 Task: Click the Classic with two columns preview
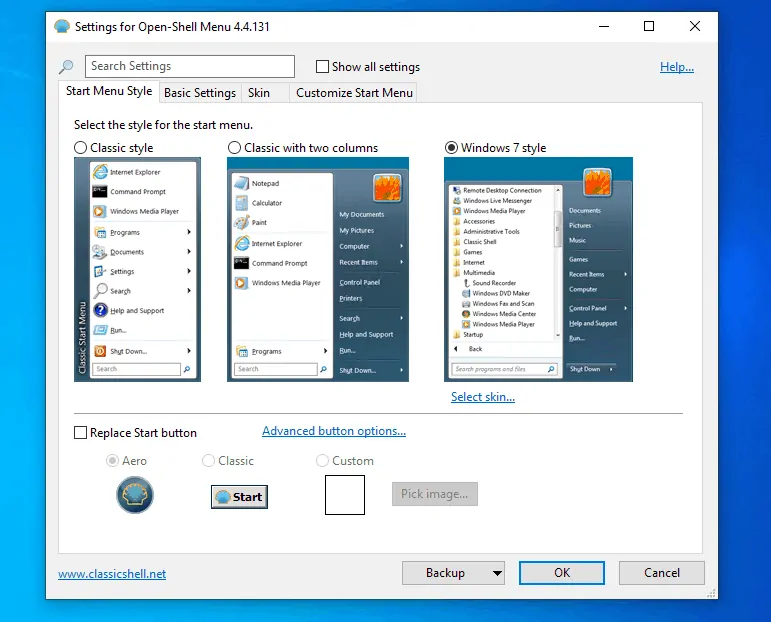tap(318, 269)
